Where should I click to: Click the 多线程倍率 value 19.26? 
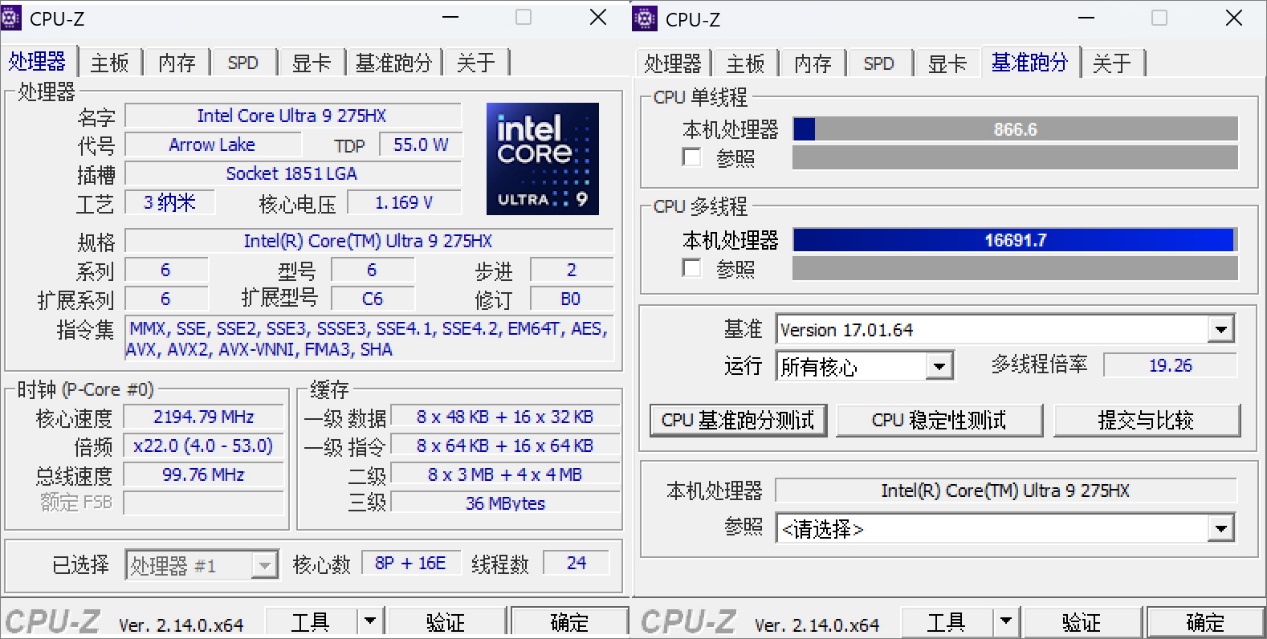tap(1170, 366)
